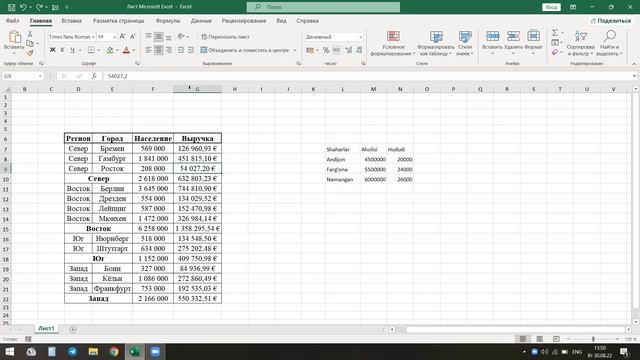Toggle italic (К) formatting
This screenshot has width=640, height=360.
tap(62, 50)
